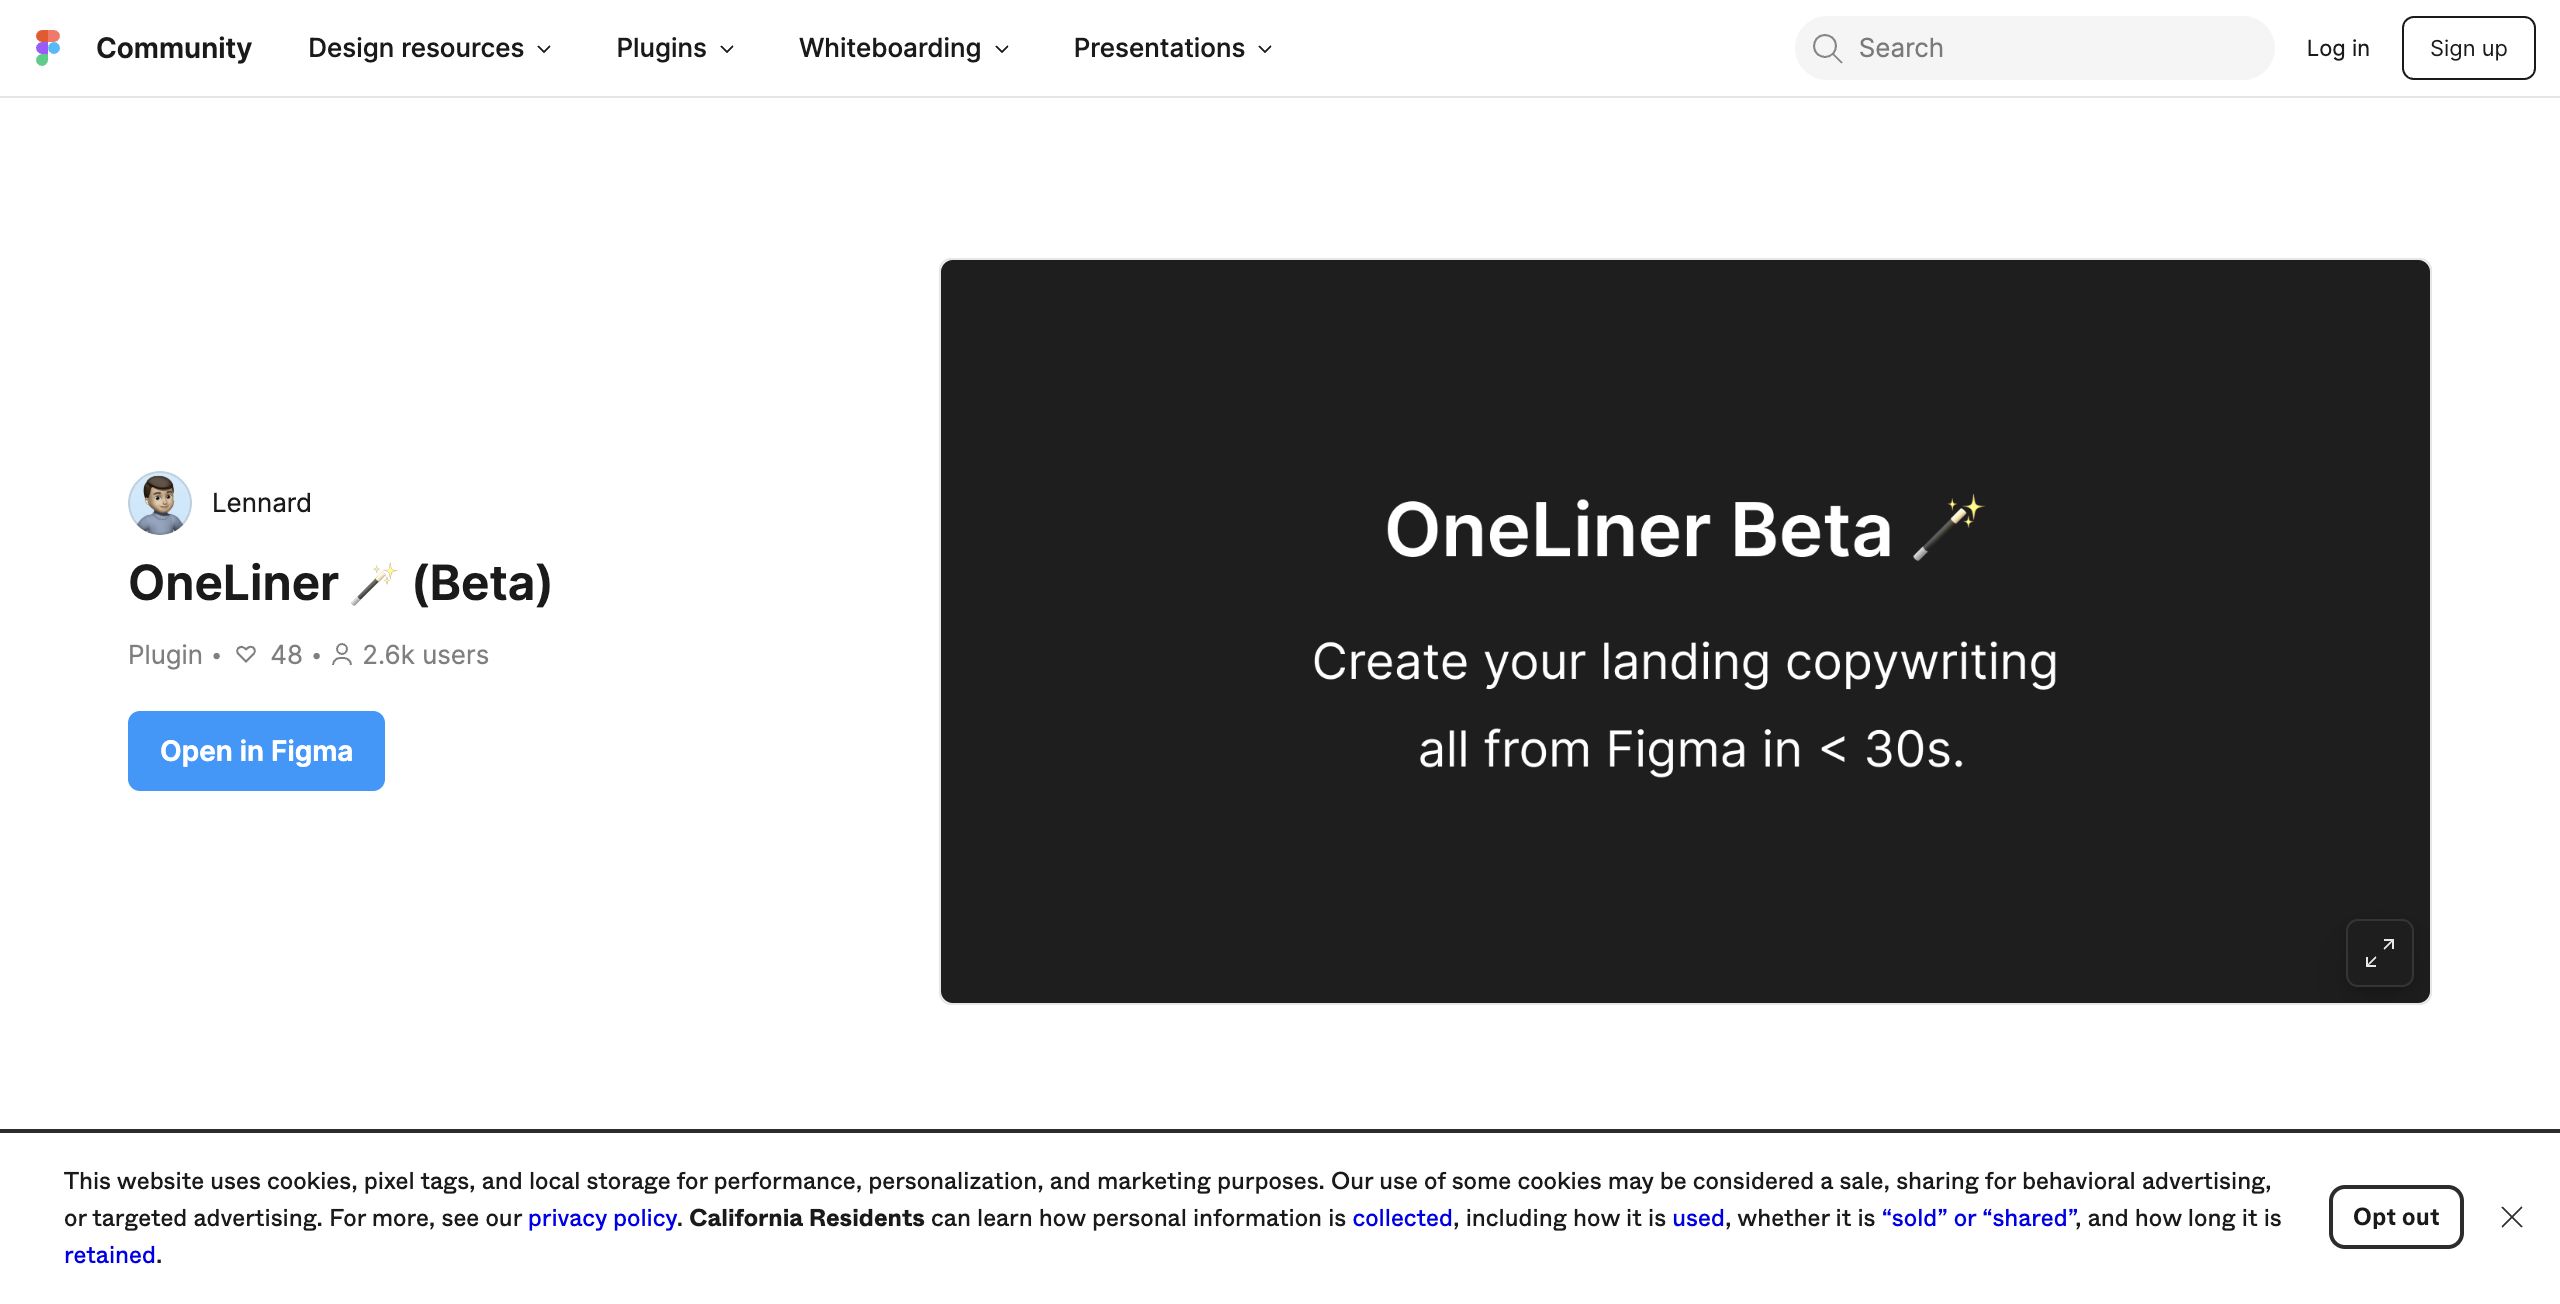Viewport: 2560px width, 1304px height.
Task: Click the Figma logo icon
Action: click(48, 48)
